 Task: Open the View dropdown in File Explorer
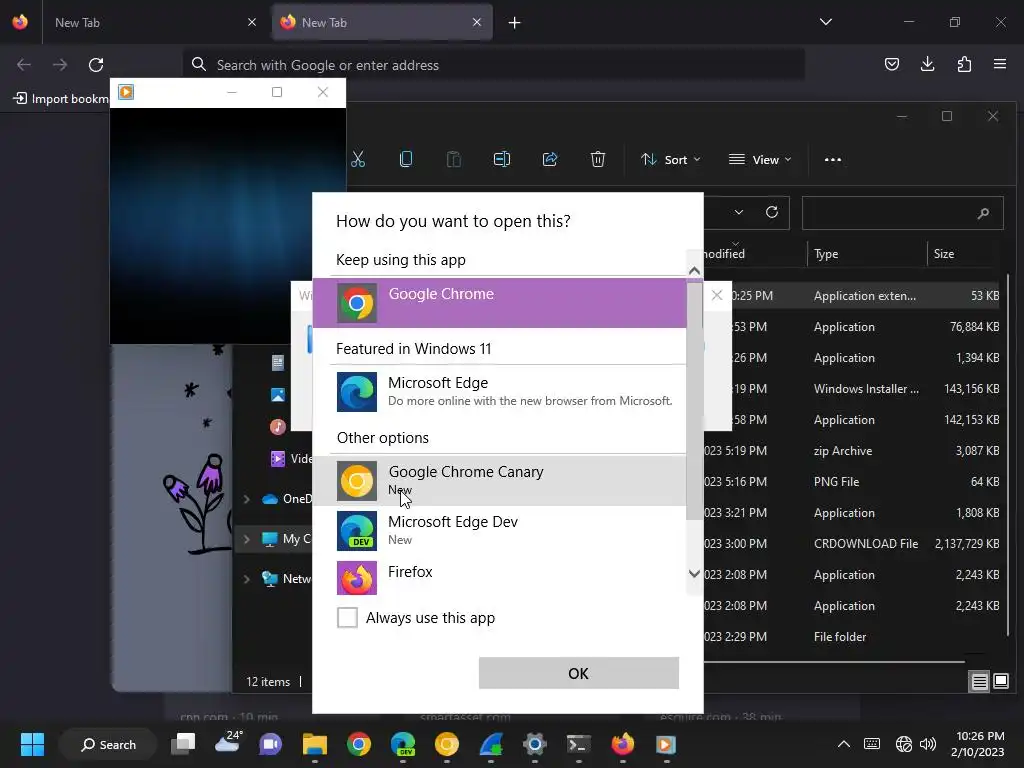tap(760, 159)
